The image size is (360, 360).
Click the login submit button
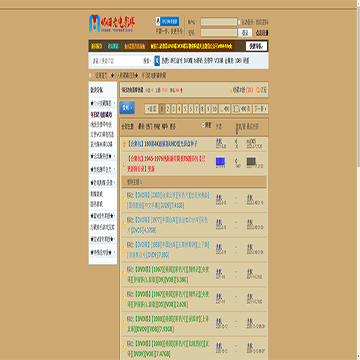[x=245, y=33]
